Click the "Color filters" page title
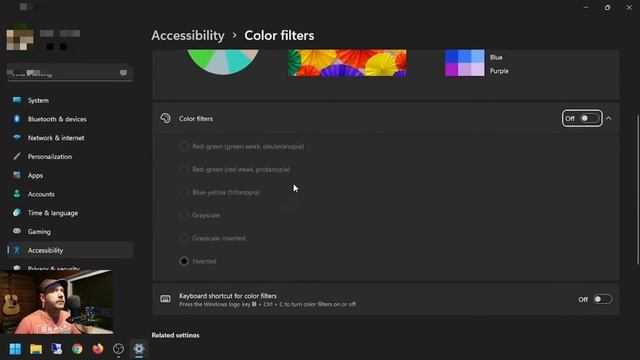 (x=279, y=36)
